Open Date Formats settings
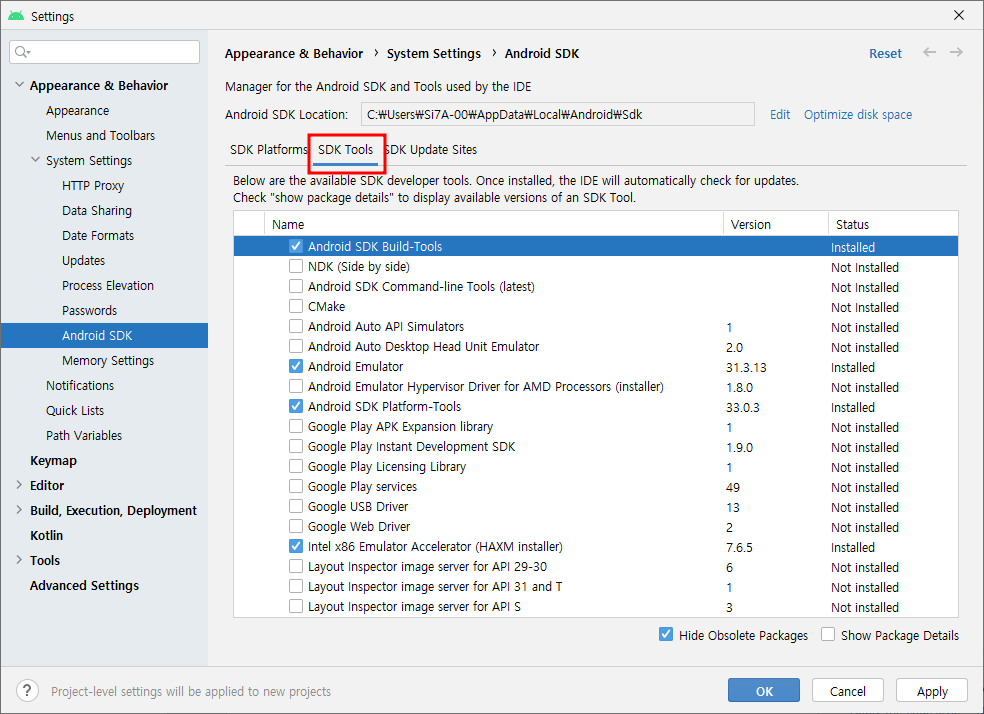This screenshot has width=984, height=714. (98, 235)
